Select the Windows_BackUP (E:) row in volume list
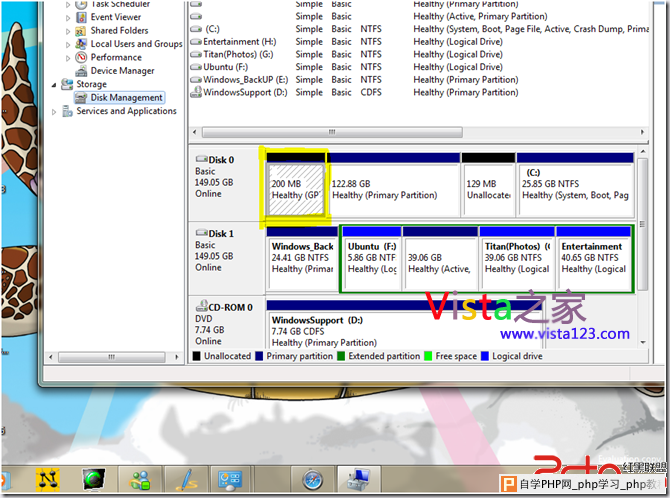Screen dimensions: 670x498 click(419, 80)
